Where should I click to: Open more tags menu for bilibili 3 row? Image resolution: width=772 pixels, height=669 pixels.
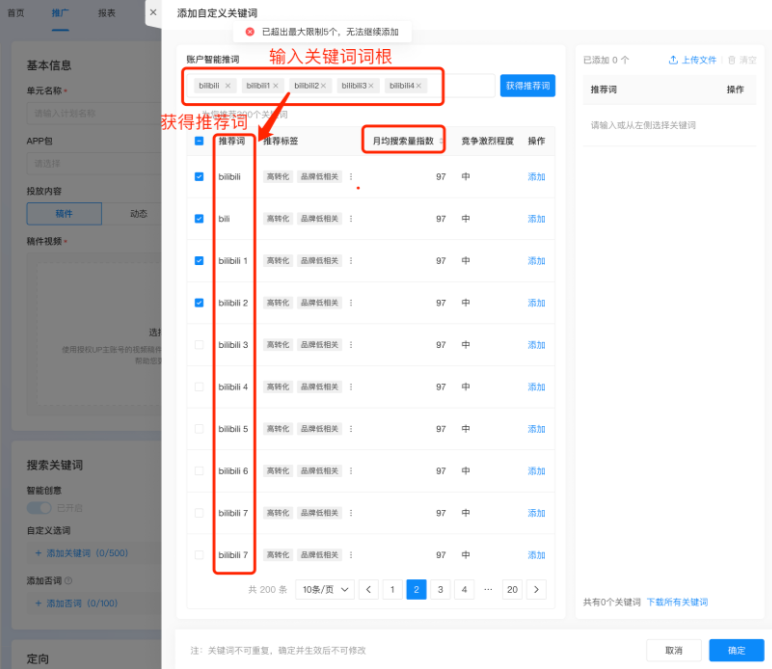pos(351,345)
